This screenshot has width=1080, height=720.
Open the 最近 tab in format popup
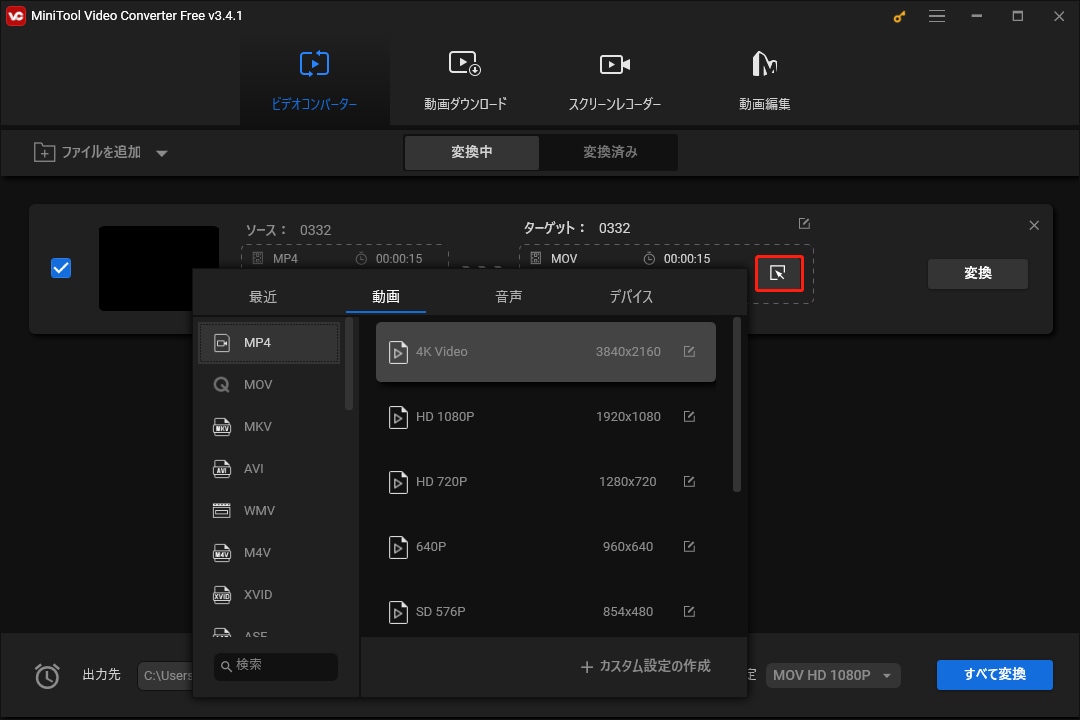[263, 297]
